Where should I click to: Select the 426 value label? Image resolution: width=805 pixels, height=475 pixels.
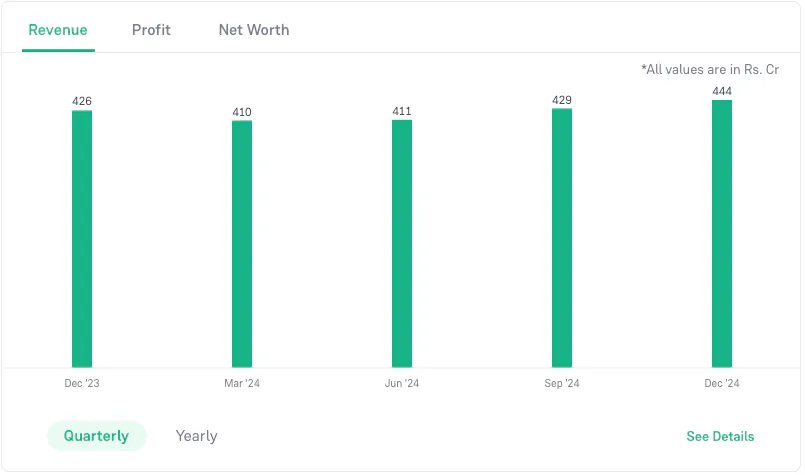pyautogui.click(x=82, y=101)
